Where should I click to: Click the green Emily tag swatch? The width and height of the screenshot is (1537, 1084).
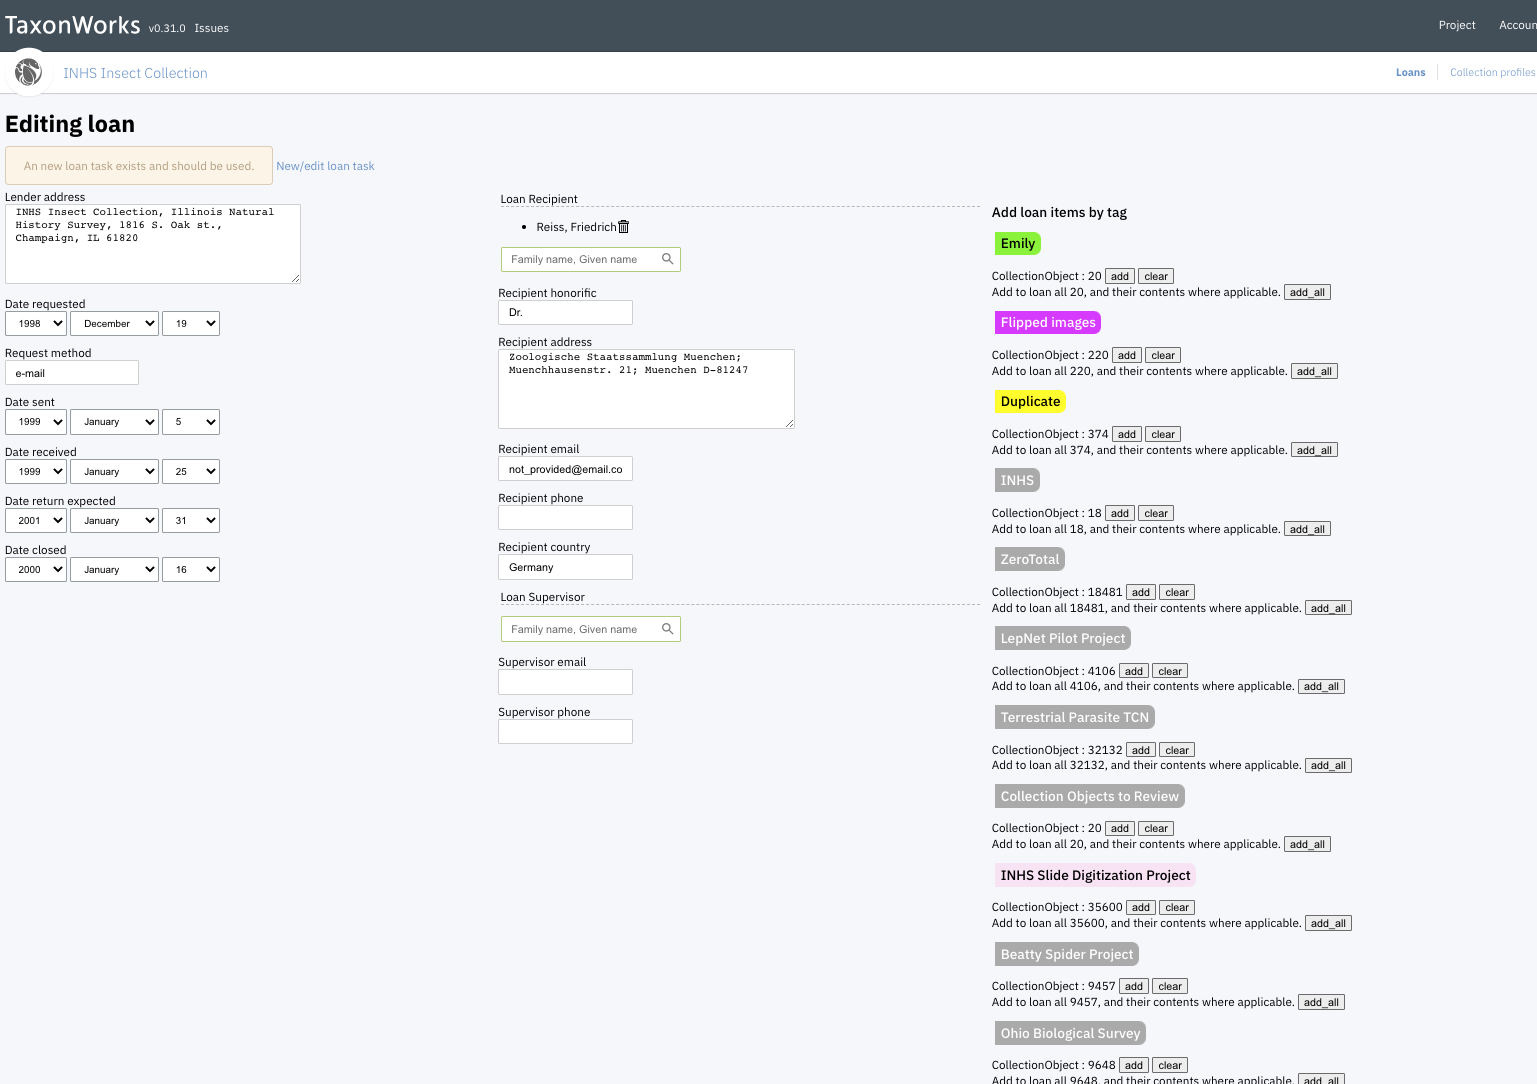pyautogui.click(x=1017, y=243)
